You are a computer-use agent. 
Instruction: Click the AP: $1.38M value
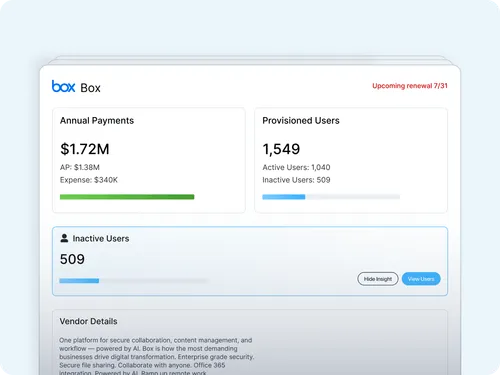click(80, 167)
